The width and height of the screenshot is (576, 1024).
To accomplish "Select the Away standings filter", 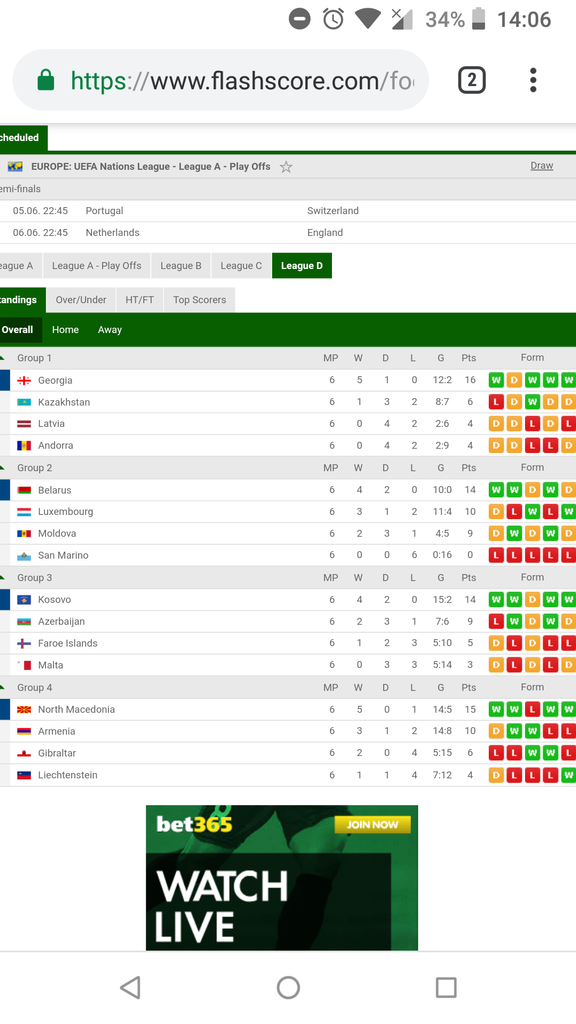I will [110, 330].
